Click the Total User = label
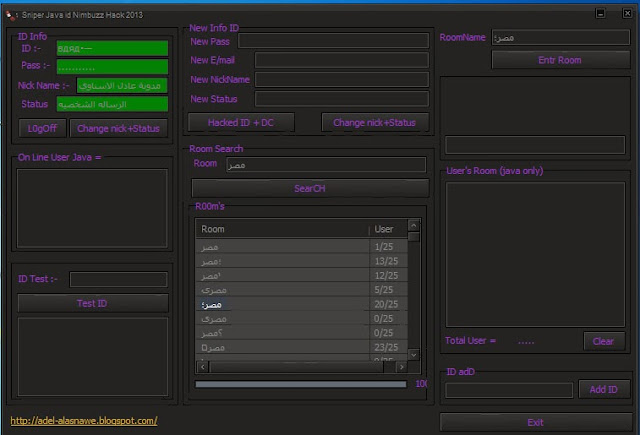 point(470,341)
